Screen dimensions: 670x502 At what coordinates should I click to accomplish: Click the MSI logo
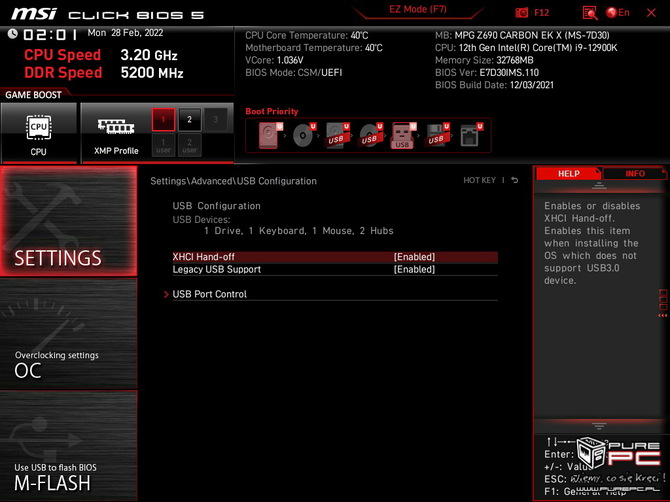(x=34, y=14)
